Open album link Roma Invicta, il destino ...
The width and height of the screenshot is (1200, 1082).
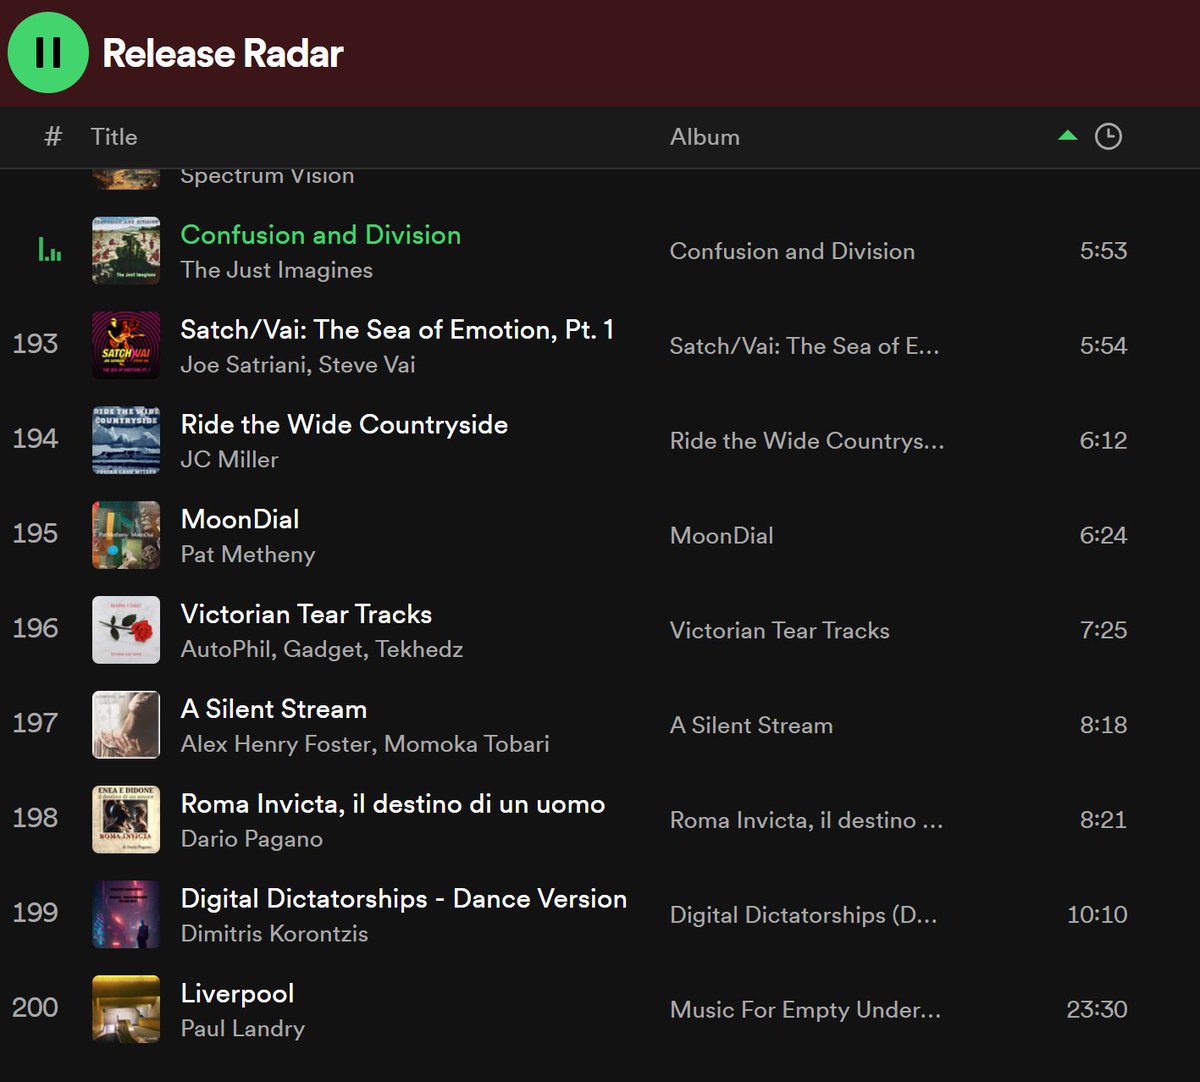(806, 820)
